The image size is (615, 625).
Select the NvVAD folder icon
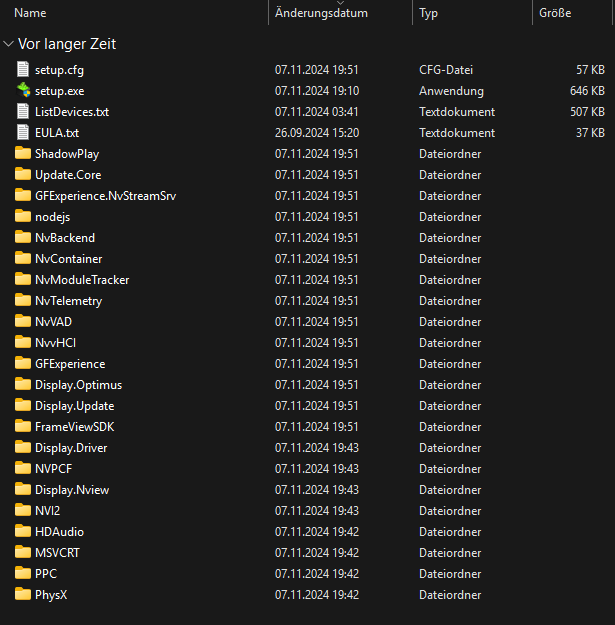[23, 322]
